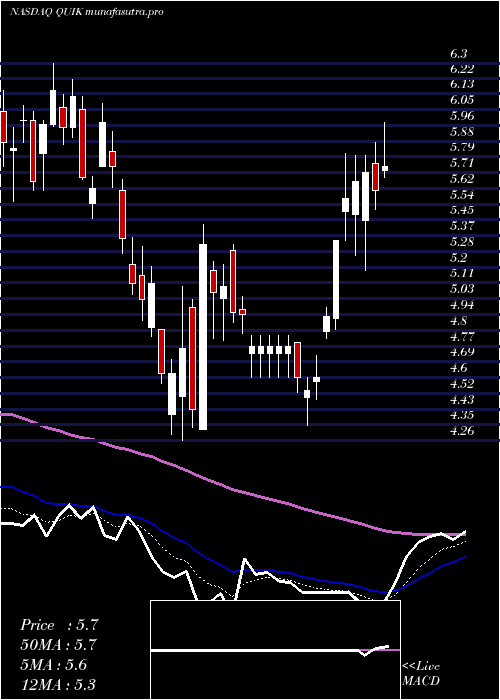The image size is (500, 700).
Task: Click the 5.03 price axis label
Action: [462, 289]
